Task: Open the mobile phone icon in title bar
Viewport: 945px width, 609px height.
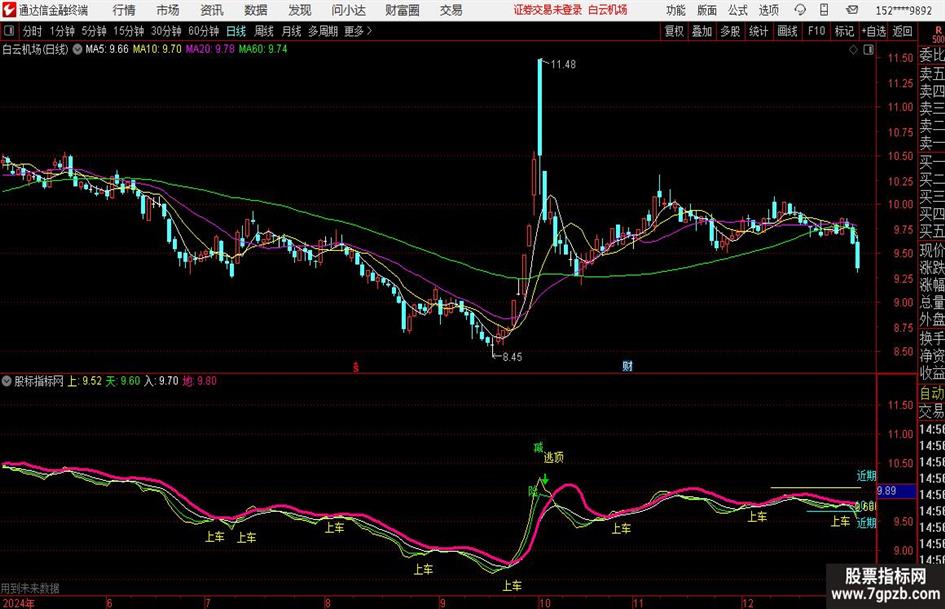Action: coord(824,10)
